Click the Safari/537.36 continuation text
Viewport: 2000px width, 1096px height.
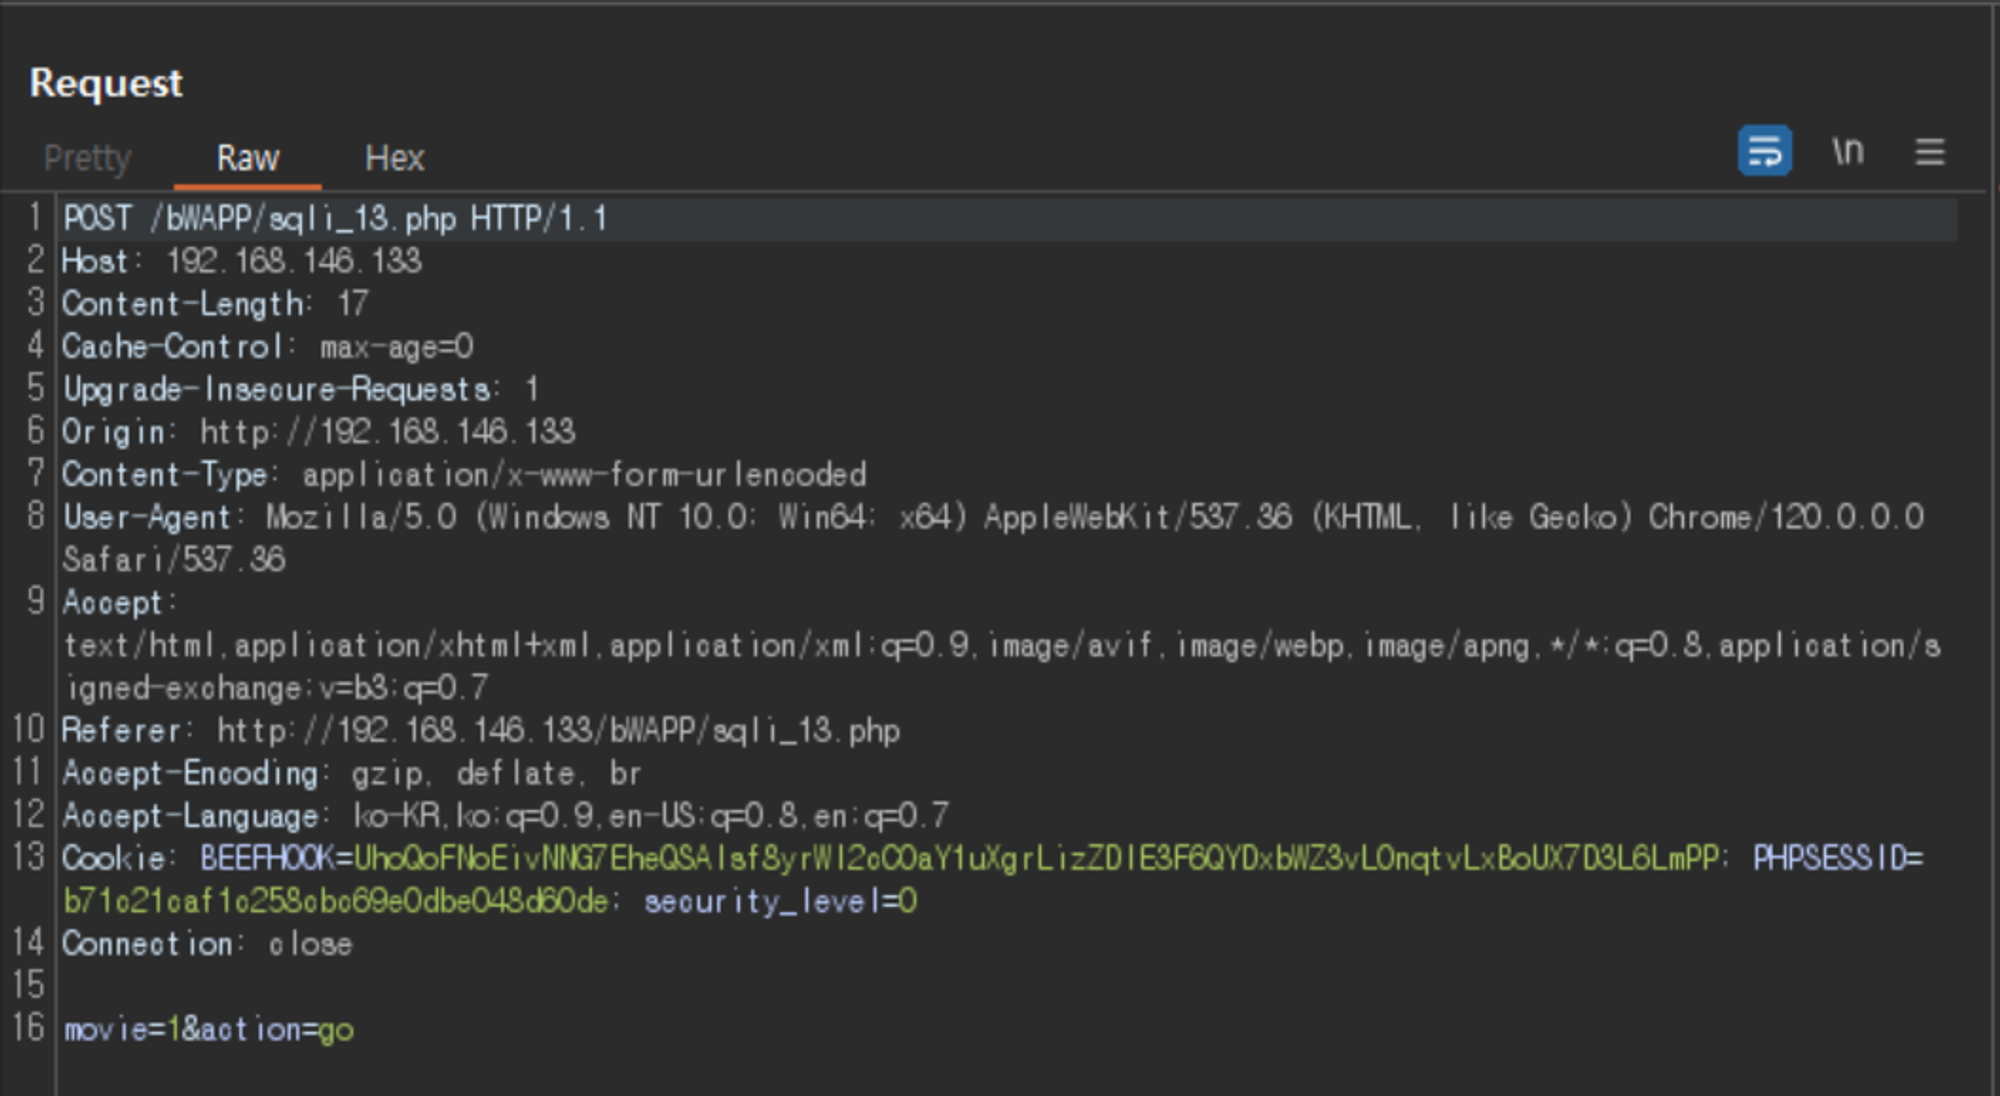click(x=174, y=559)
